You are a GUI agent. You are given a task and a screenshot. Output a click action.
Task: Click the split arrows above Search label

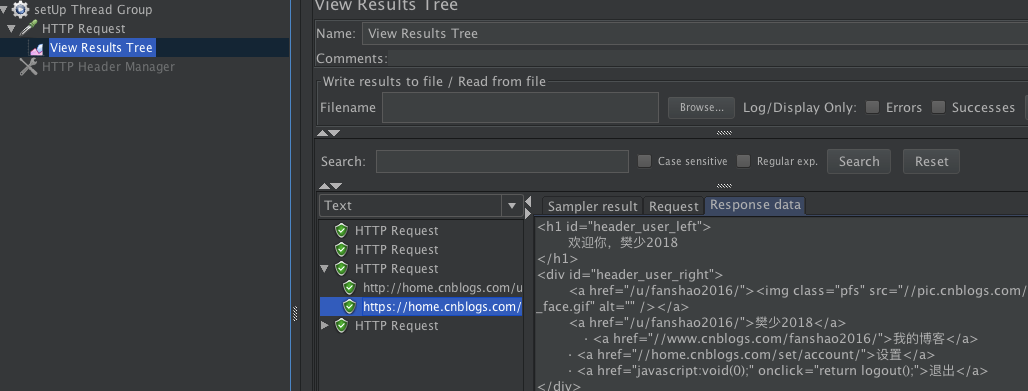(x=329, y=133)
